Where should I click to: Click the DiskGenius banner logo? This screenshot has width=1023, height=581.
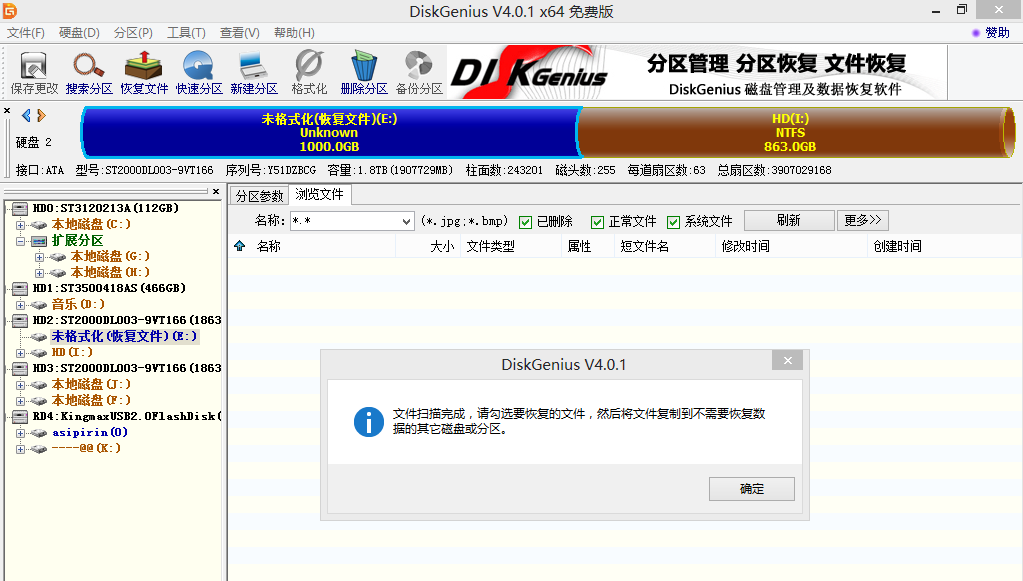coord(529,74)
